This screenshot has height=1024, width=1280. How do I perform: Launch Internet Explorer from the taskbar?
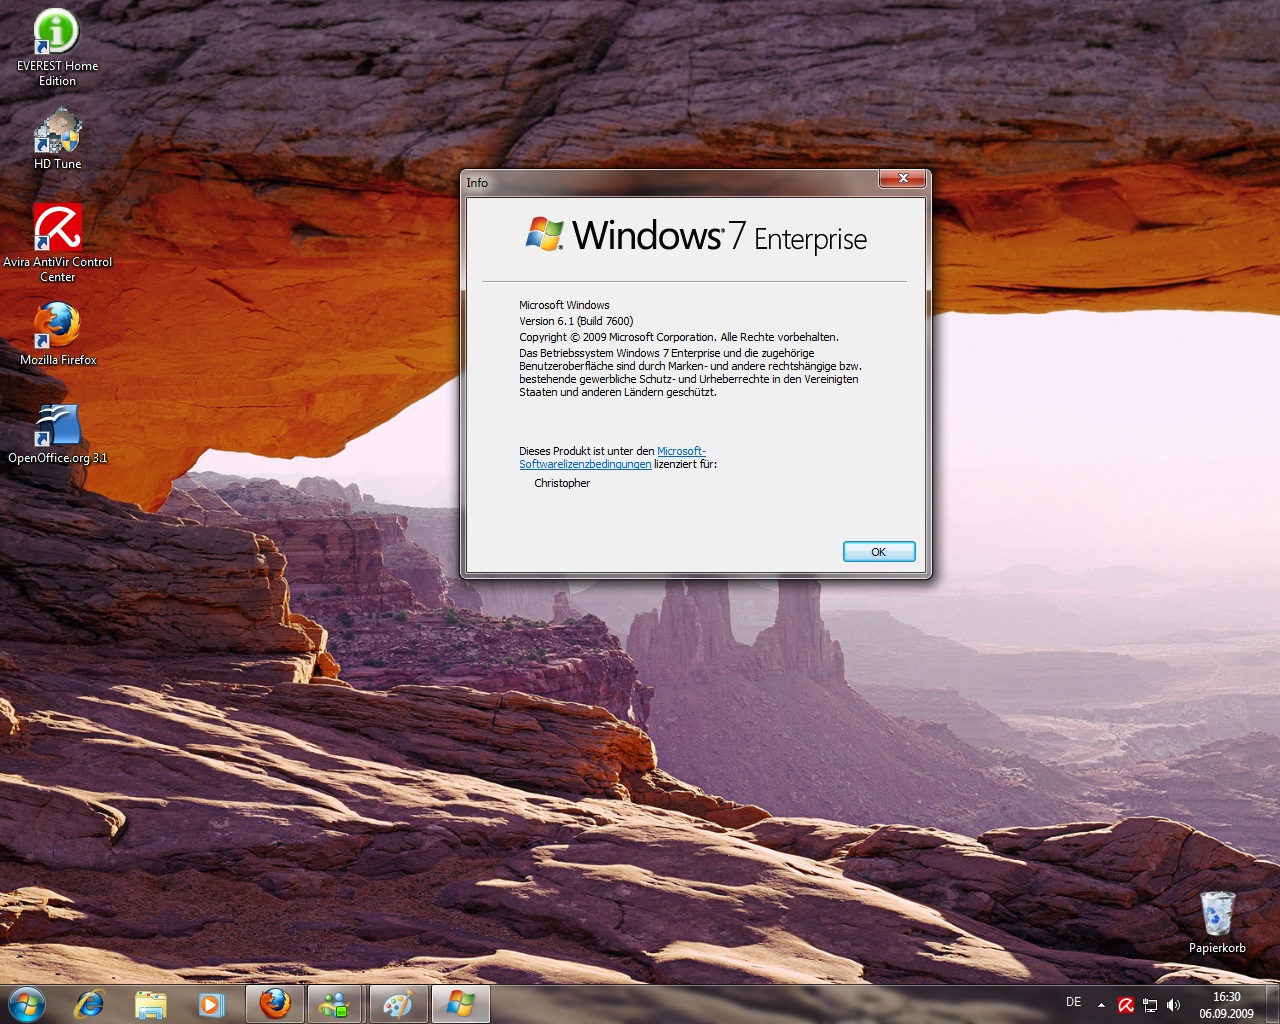click(x=89, y=1004)
